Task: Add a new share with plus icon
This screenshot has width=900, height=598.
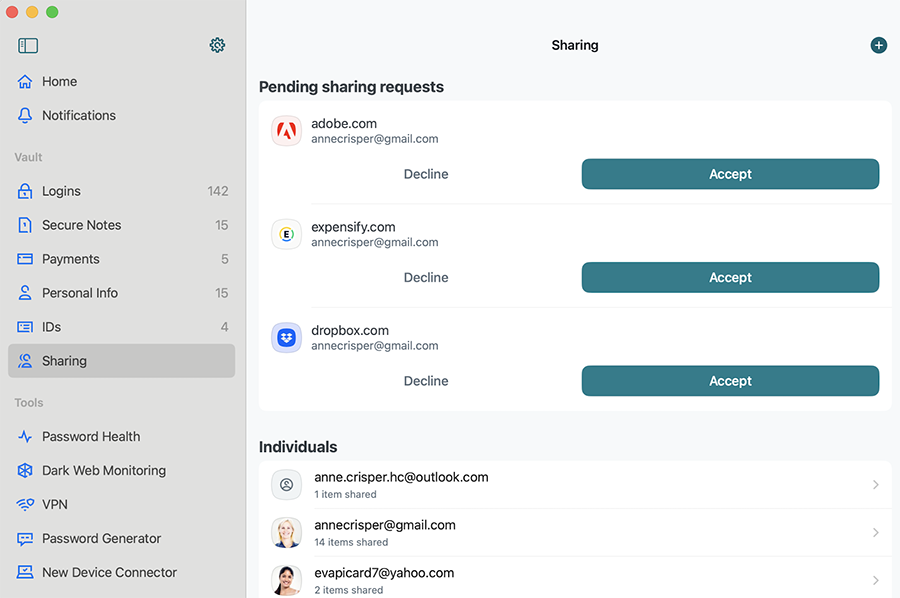Action: pos(878,45)
